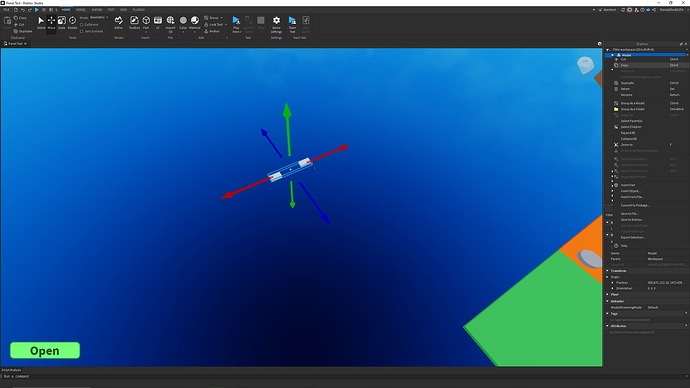Expand the Lock Tool dropdown arrow
Image resolution: width=690 pixels, height=388 pixels.
click(x=226, y=25)
